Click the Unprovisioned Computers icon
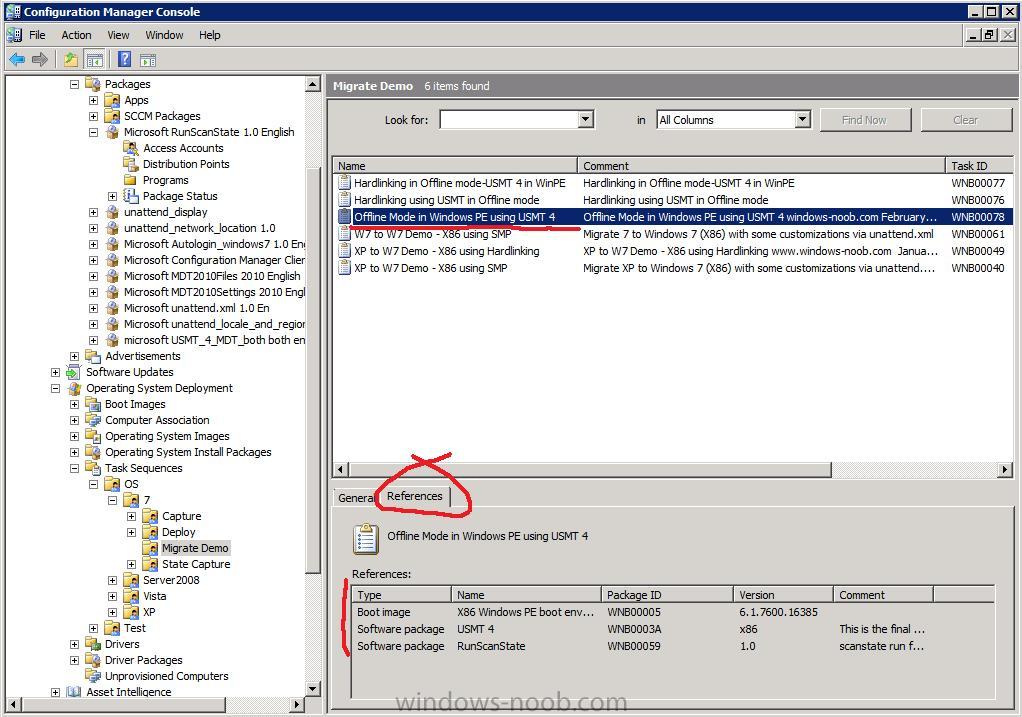The width and height of the screenshot is (1022, 717). click(93, 676)
